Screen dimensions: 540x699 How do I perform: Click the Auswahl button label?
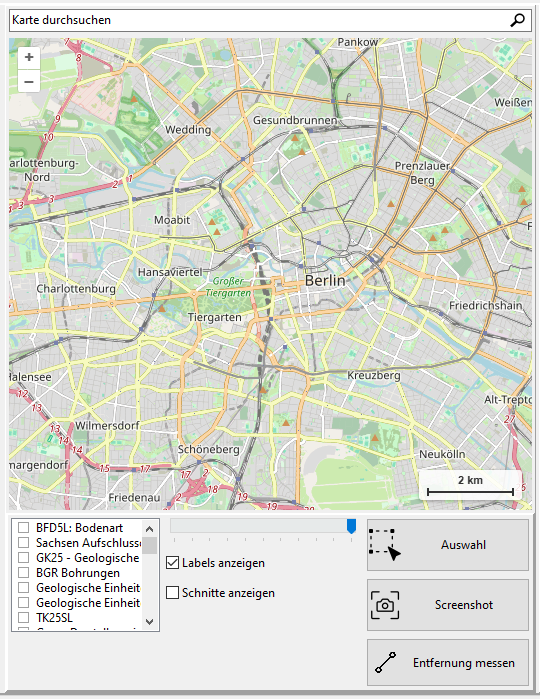[463, 545]
